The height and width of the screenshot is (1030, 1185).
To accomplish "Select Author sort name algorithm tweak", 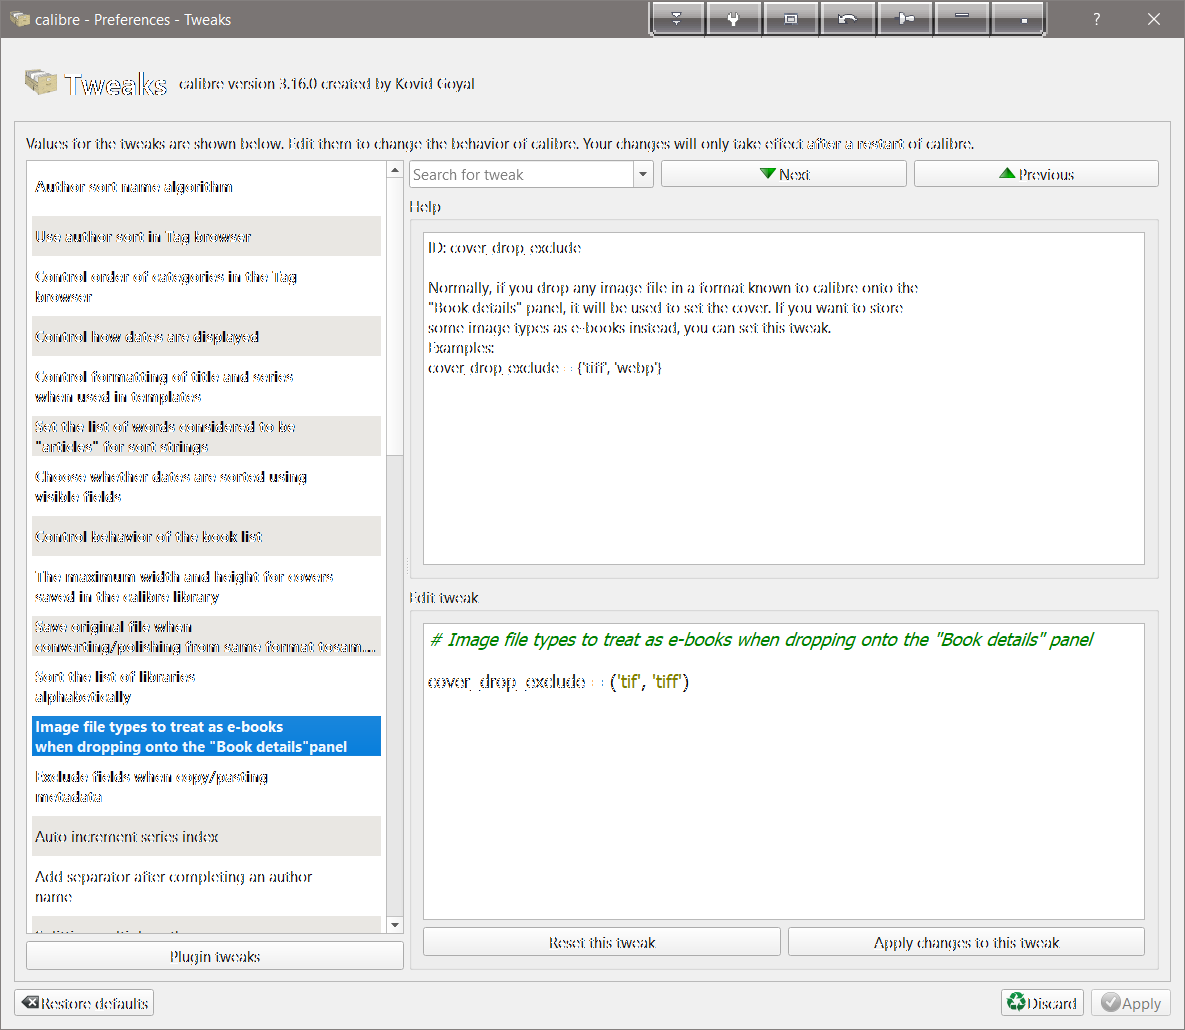I will 206,187.
